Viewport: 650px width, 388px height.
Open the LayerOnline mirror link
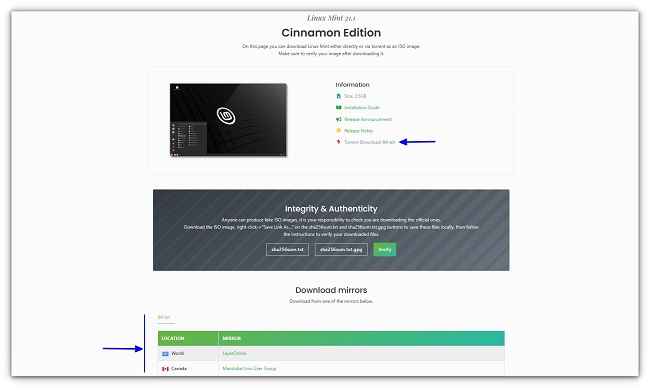[234, 354]
